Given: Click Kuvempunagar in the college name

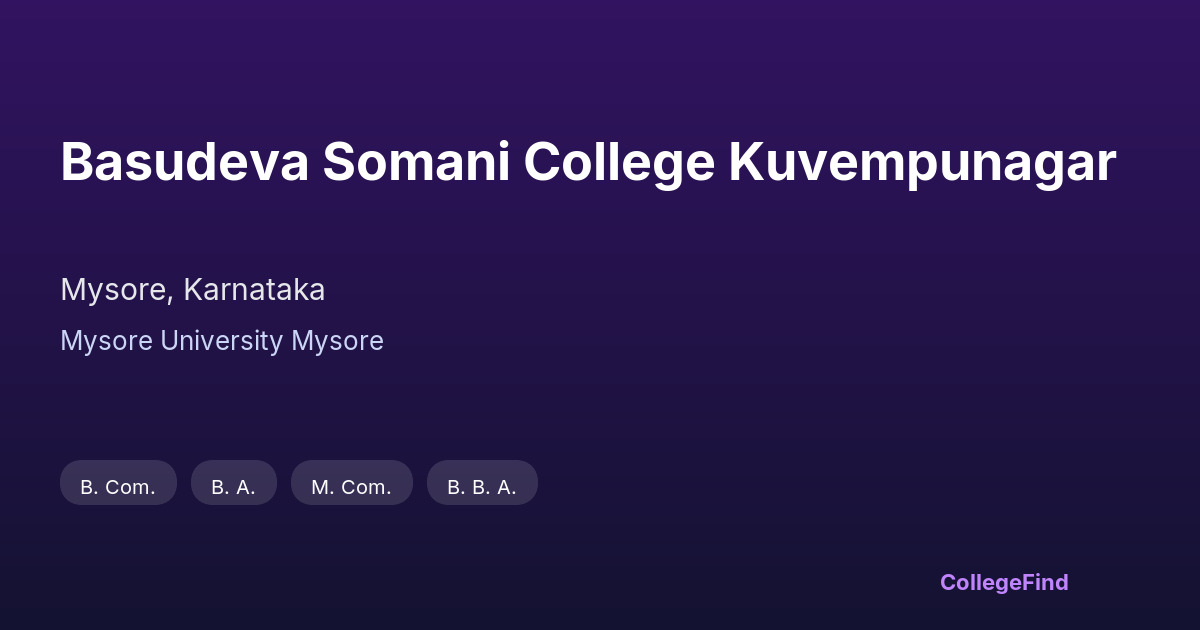Looking at the screenshot, I should [921, 163].
